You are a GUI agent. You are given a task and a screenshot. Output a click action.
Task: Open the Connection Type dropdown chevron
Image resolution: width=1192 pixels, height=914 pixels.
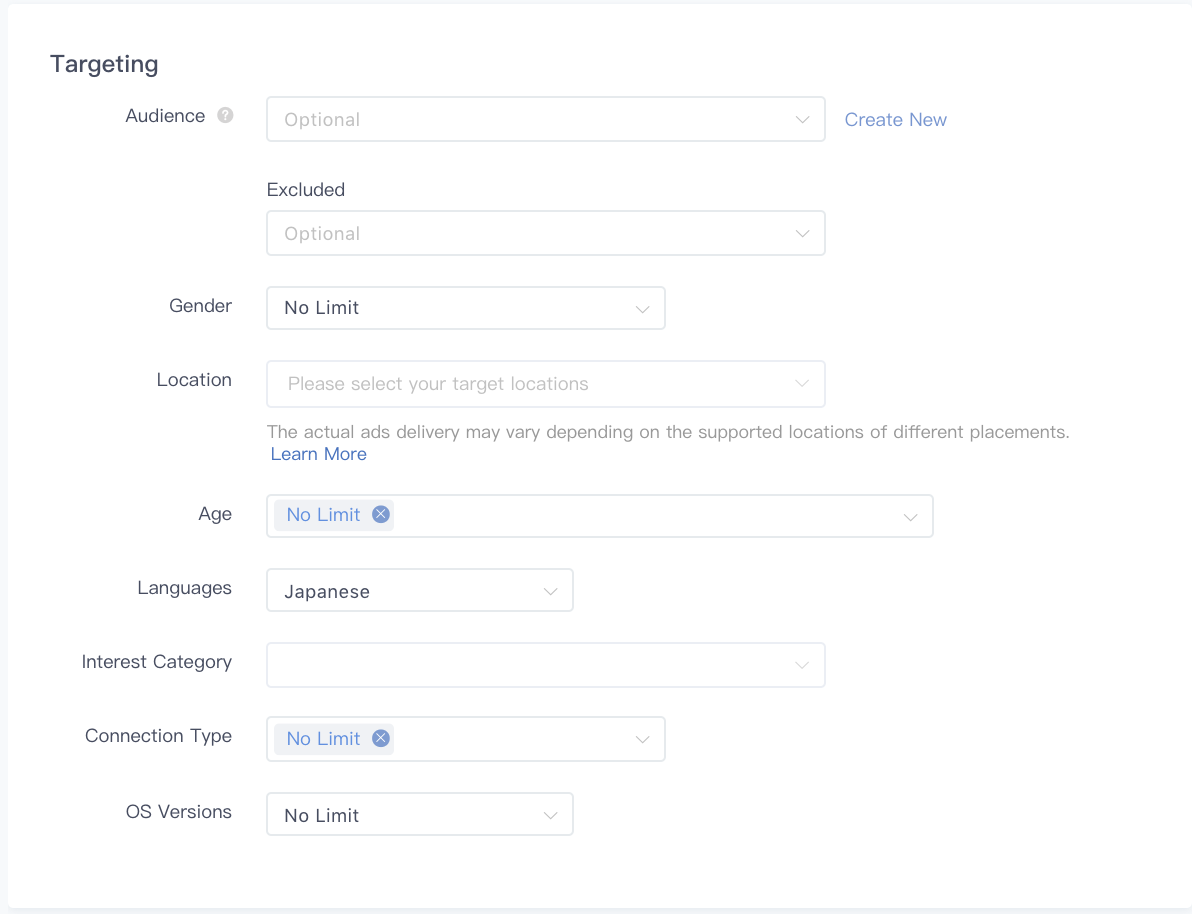(642, 740)
